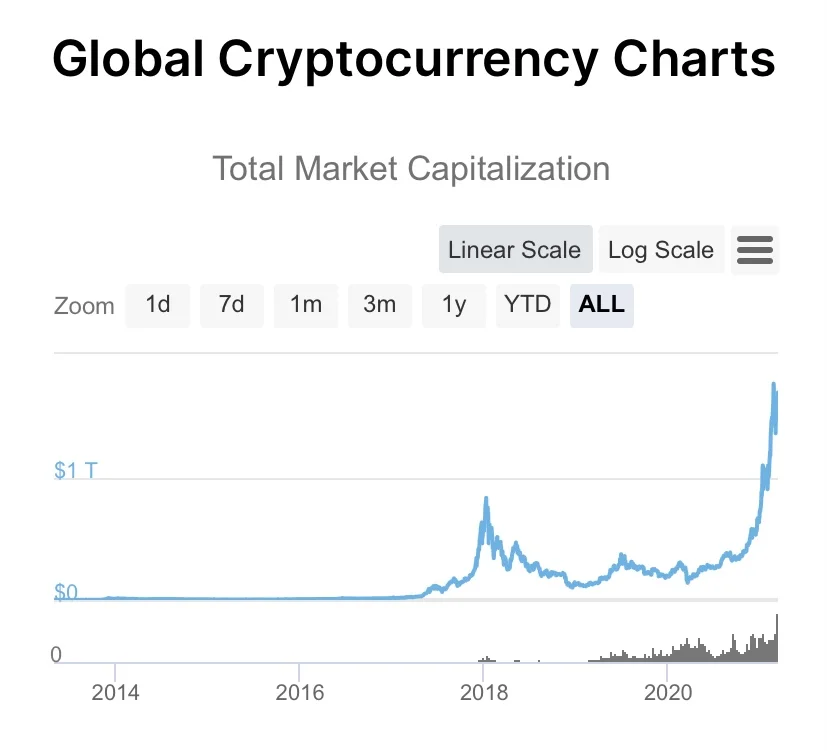
Task: Click the 2018 timeline label
Action: pyautogui.click(x=484, y=692)
